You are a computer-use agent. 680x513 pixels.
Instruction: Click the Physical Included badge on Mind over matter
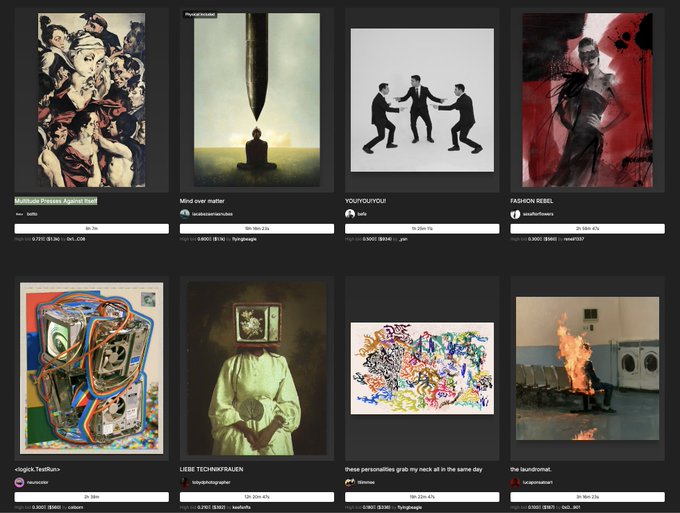pos(200,14)
